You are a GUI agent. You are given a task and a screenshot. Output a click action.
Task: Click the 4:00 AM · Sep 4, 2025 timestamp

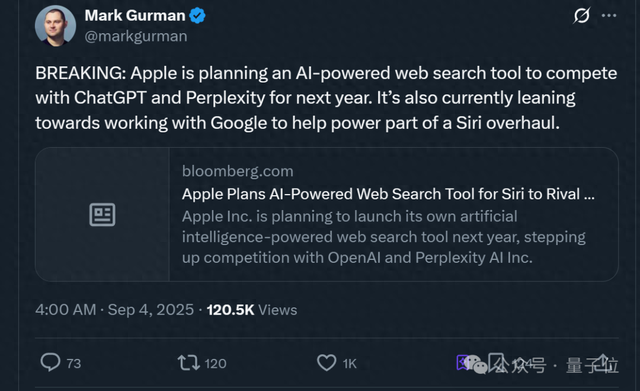click(x=115, y=310)
